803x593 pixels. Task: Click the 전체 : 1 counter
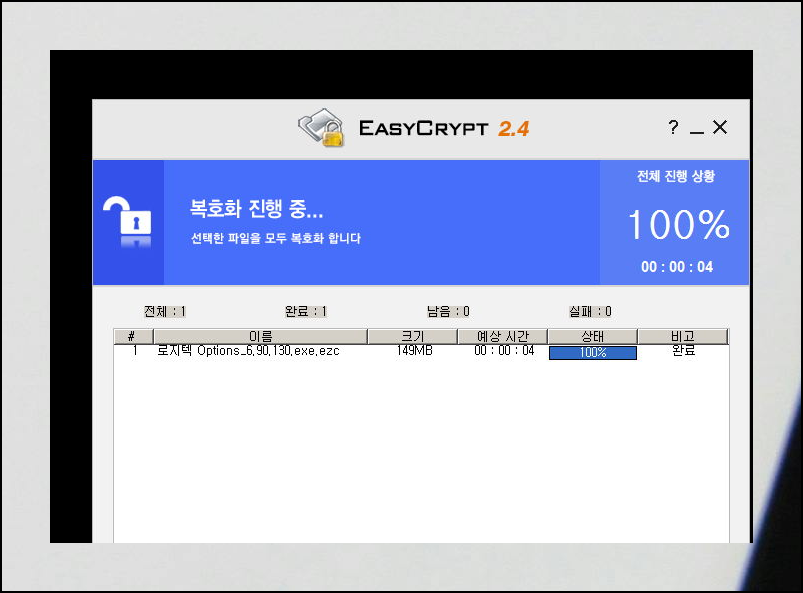pos(164,311)
